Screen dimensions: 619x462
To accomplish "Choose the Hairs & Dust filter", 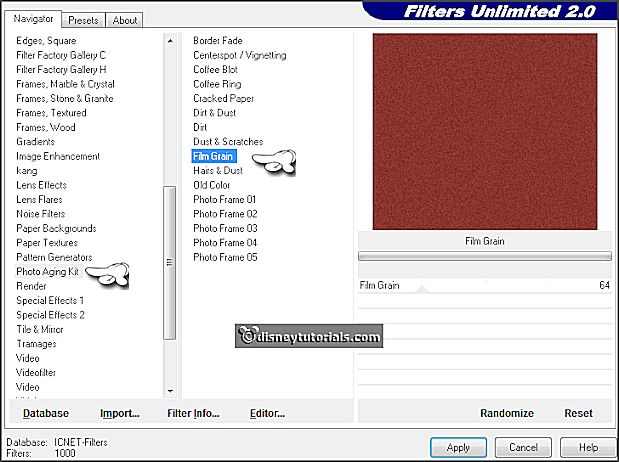I will pyautogui.click(x=218, y=171).
